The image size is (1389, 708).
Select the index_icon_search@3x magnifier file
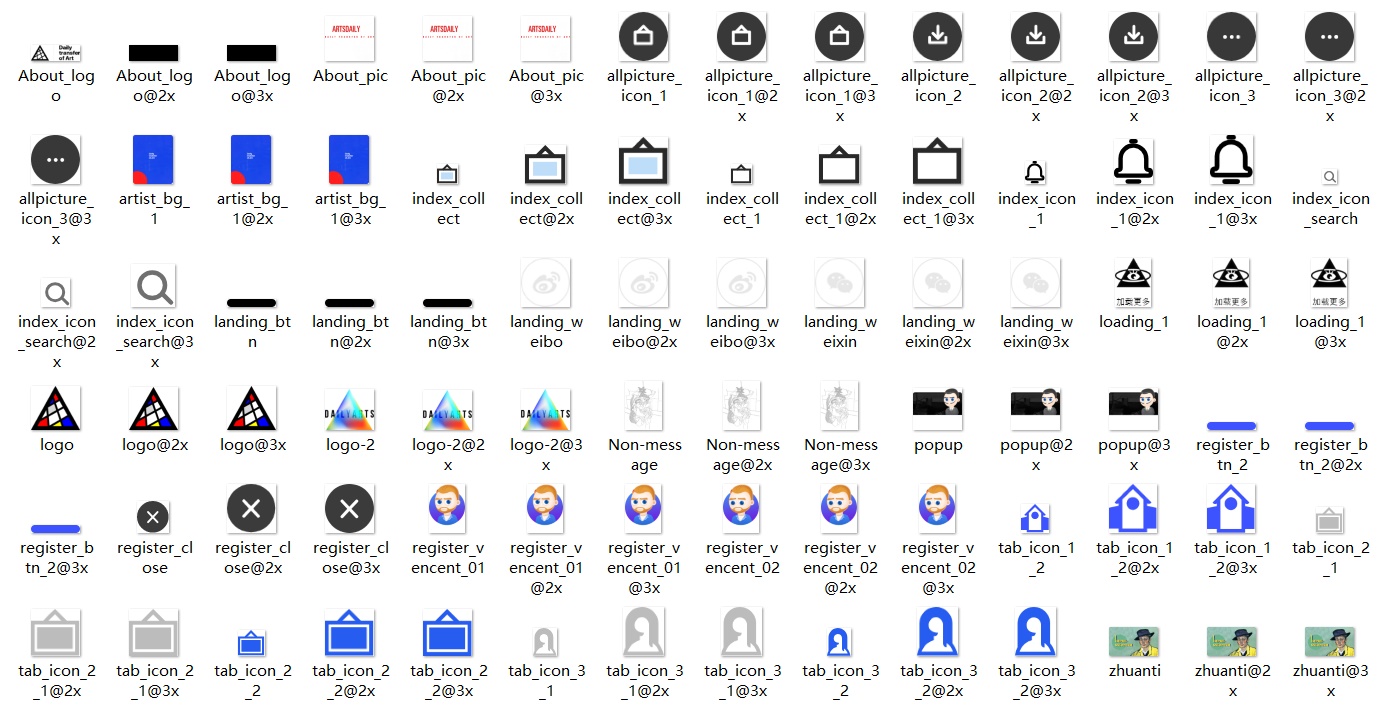[154, 286]
